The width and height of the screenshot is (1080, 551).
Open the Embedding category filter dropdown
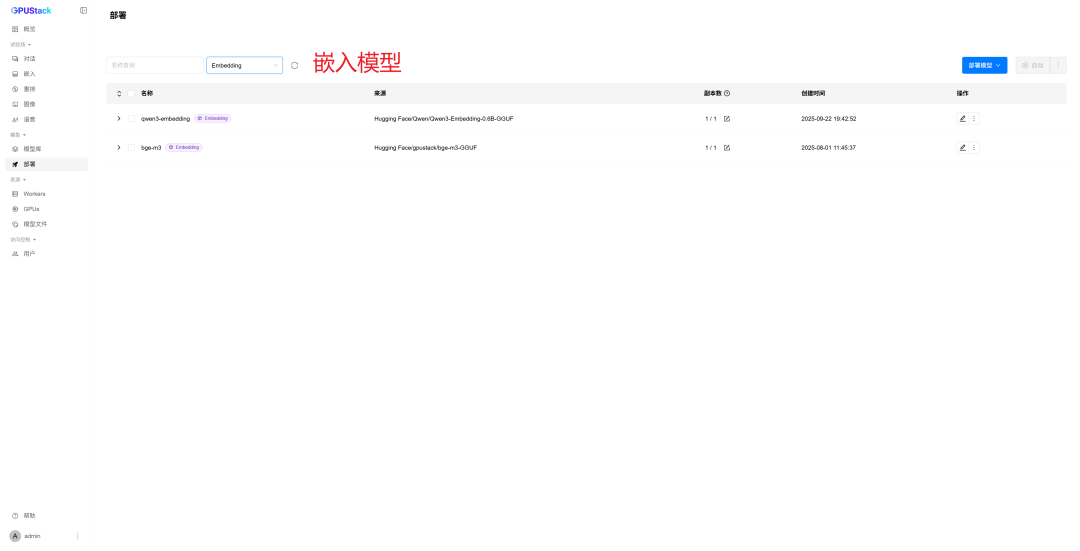point(244,65)
